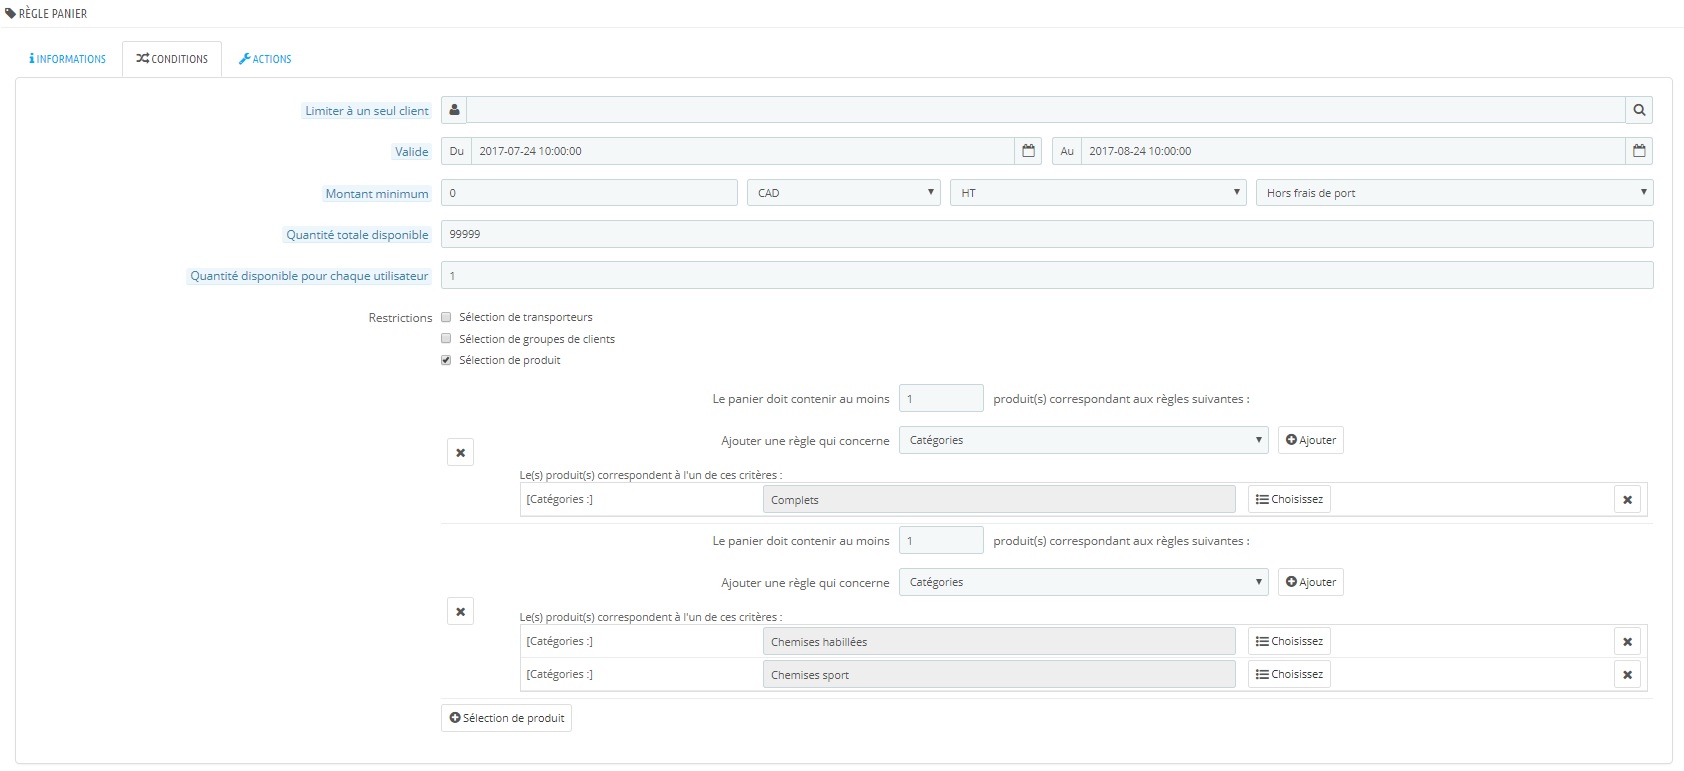Click the Au end date field
This screenshot has height=771, width=1684.
pyautogui.click(x=1353, y=151)
